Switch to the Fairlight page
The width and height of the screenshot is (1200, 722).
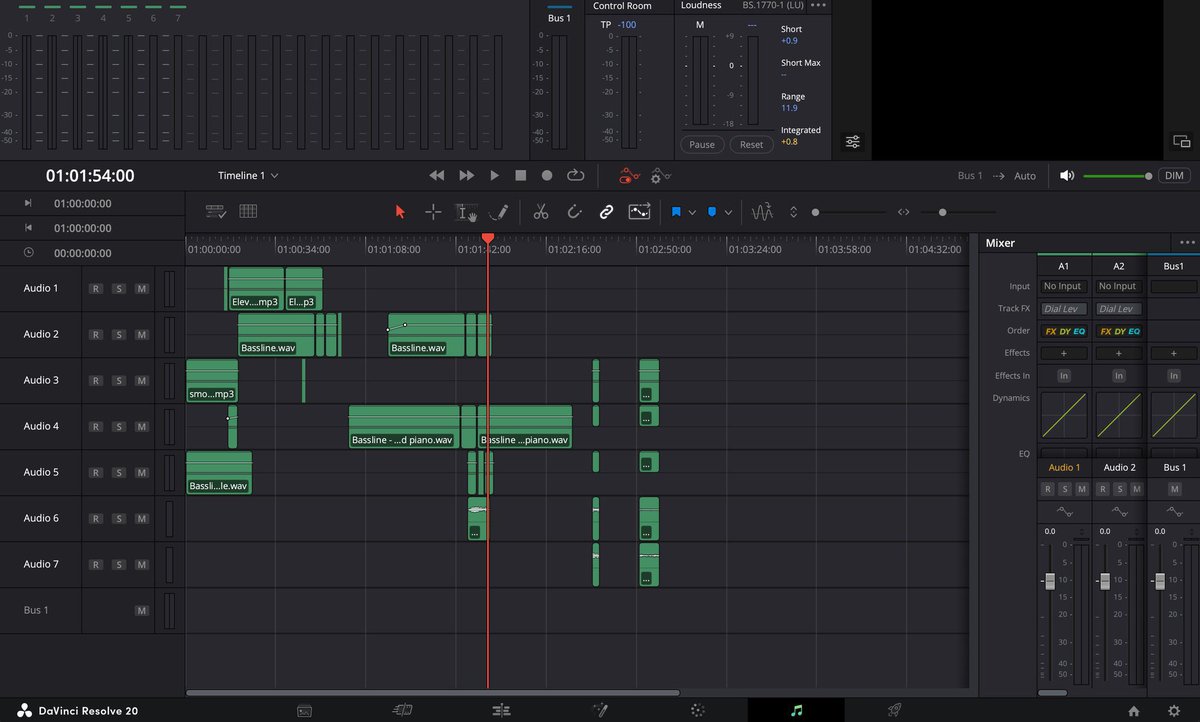(x=796, y=710)
